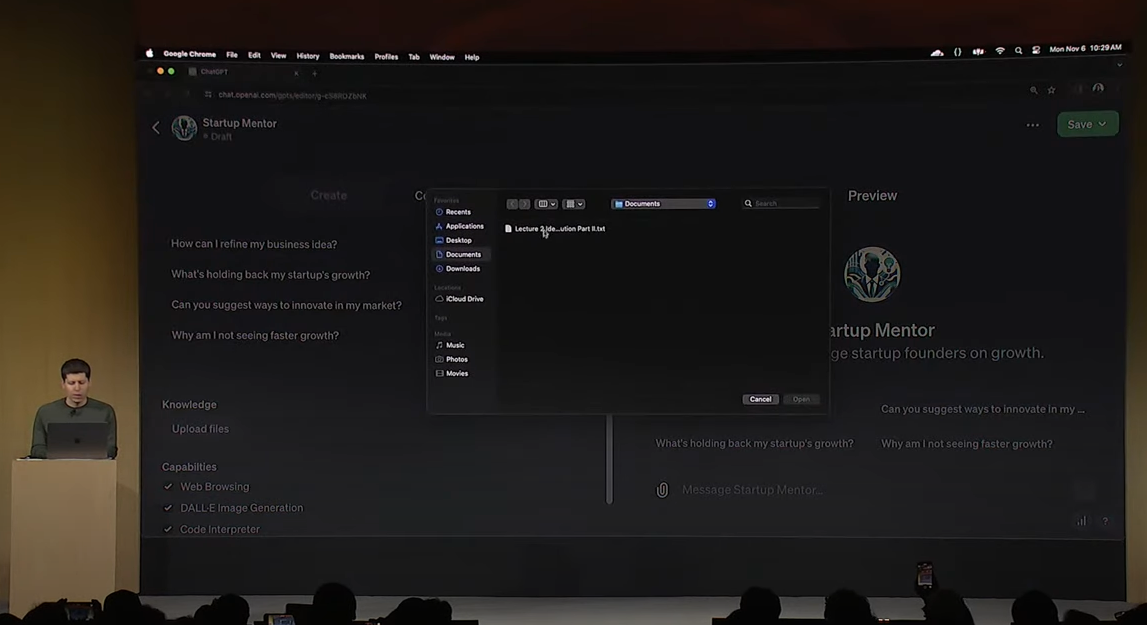This screenshot has width=1147, height=625.
Task: Select the Lecture txt file in Documents
Action: pyautogui.click(x=559, y=229)
